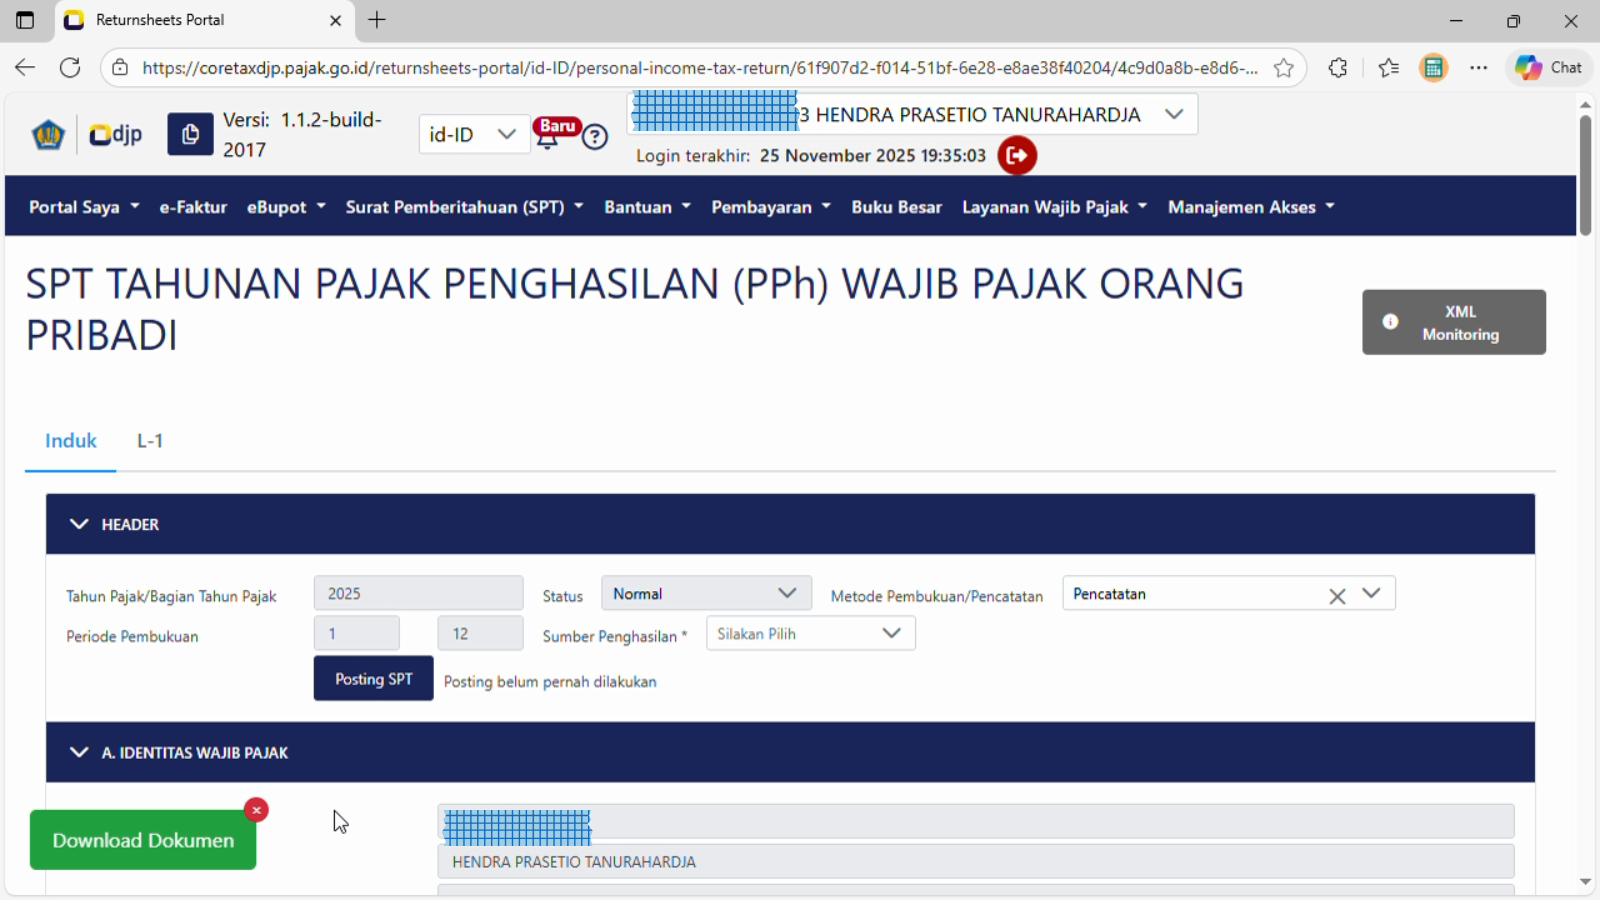
Task: Click the Buku Besar menu item
Action: click(896, 207)
